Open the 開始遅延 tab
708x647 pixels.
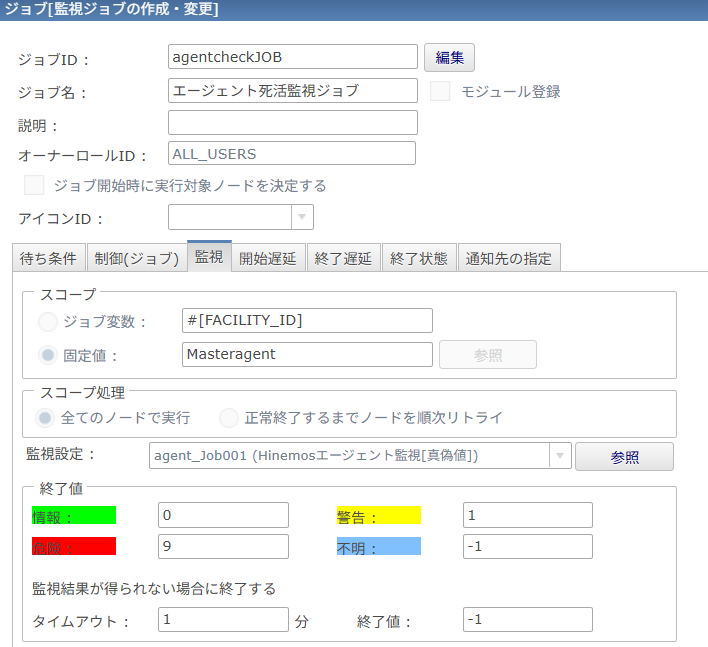click(268, 258)
